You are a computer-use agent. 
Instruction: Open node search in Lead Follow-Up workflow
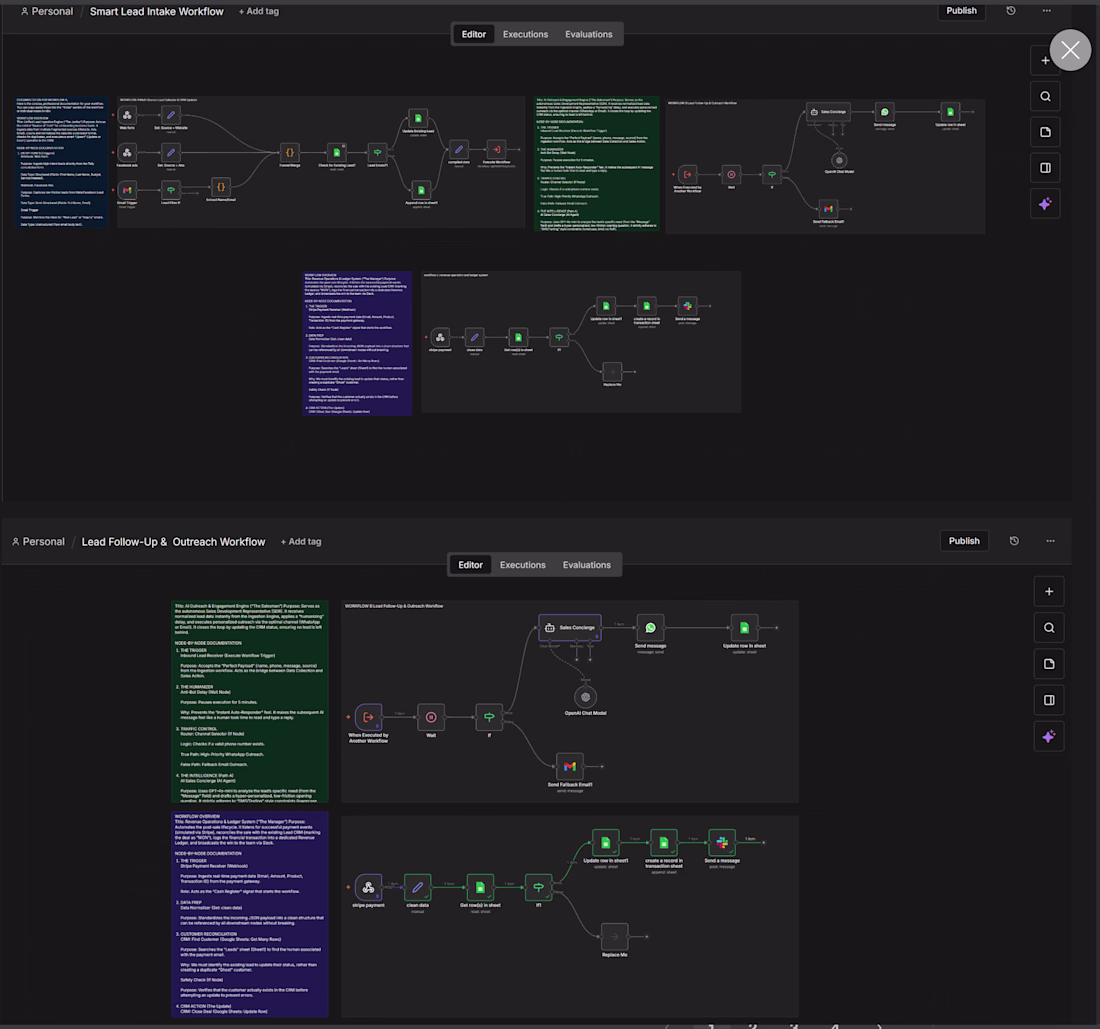point(1049,628)
